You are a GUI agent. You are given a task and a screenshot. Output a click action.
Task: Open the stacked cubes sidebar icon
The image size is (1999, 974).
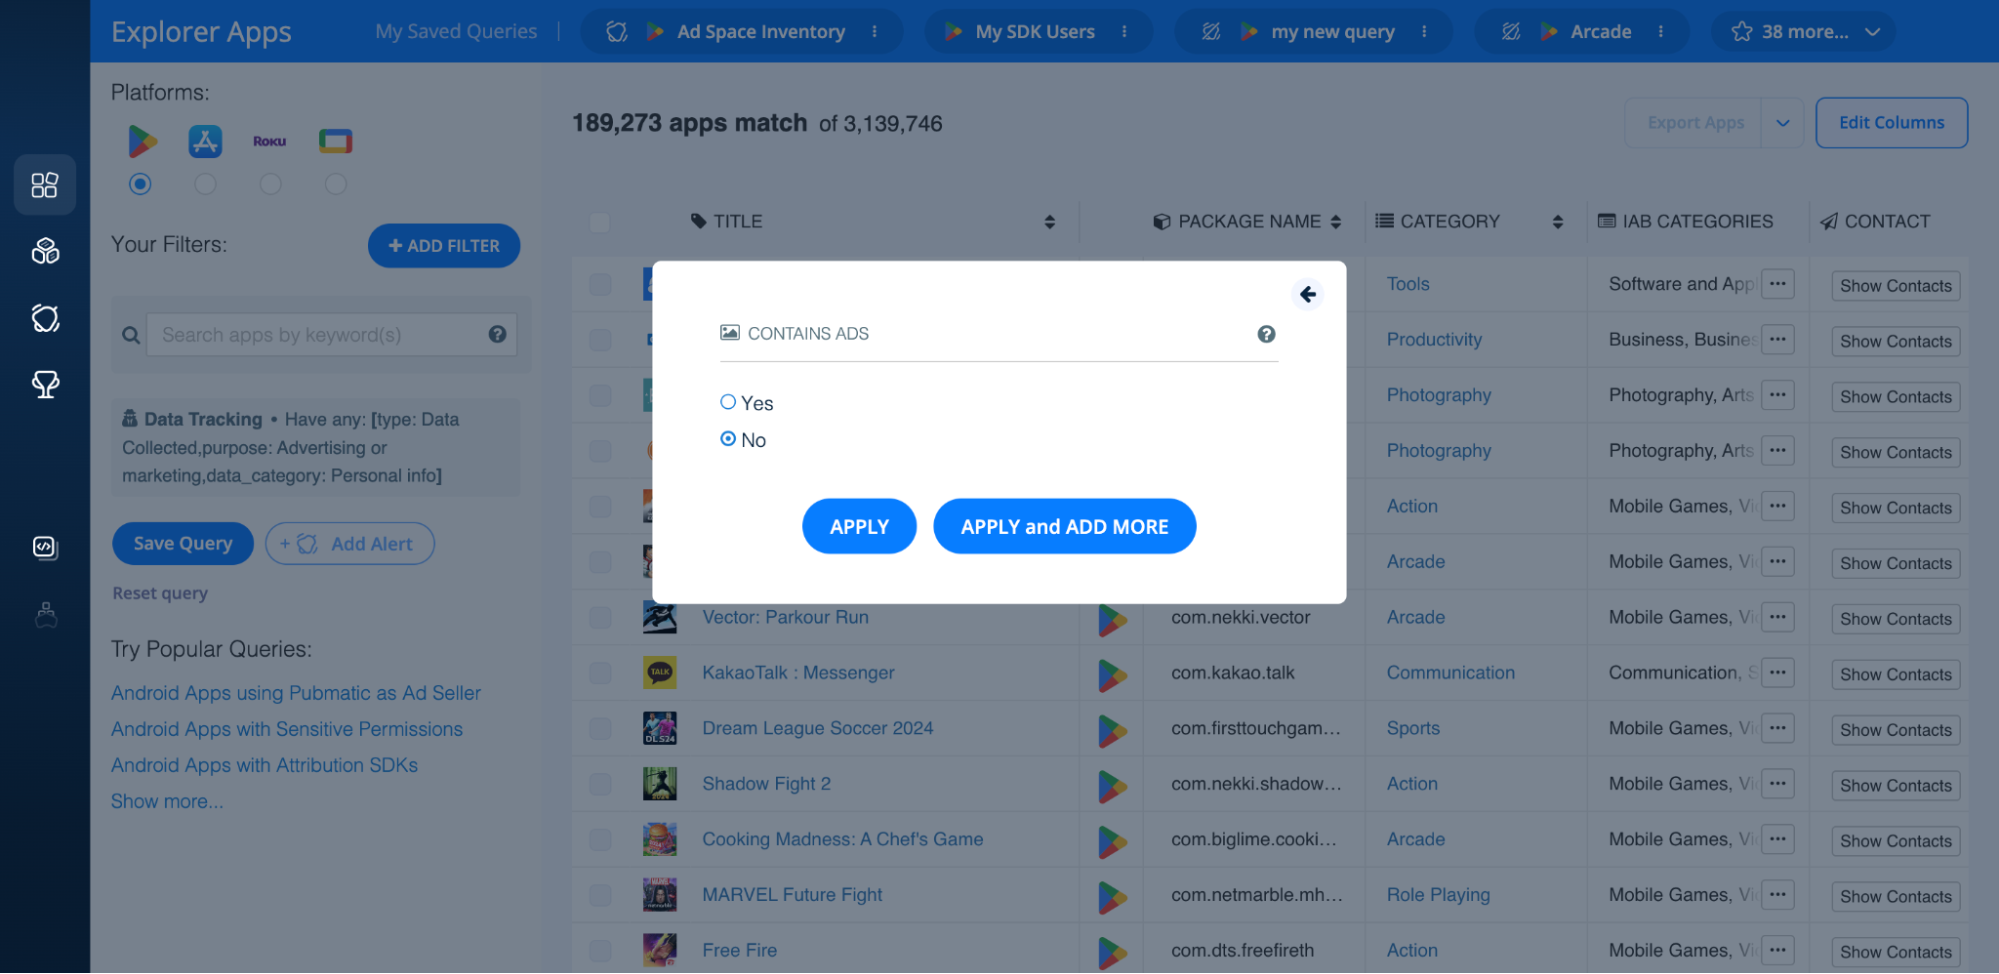coord(45,251)
